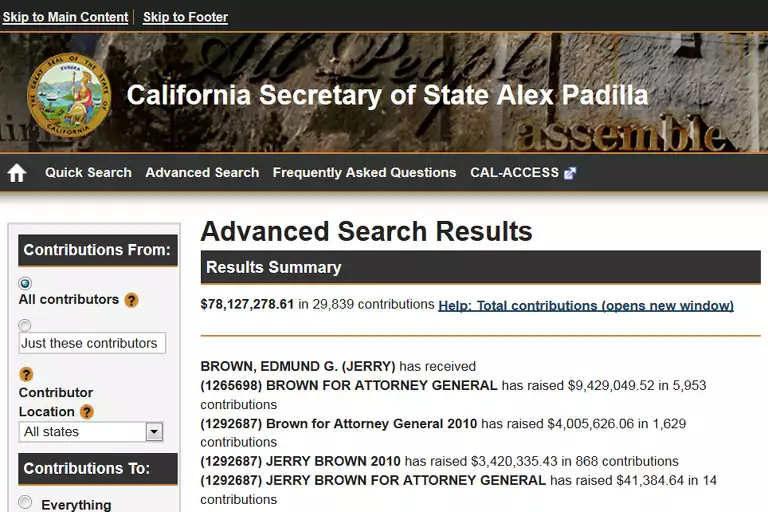Screen dimensions: 768x512
Task: Click the Just these contributors text field
Action: 92,343
